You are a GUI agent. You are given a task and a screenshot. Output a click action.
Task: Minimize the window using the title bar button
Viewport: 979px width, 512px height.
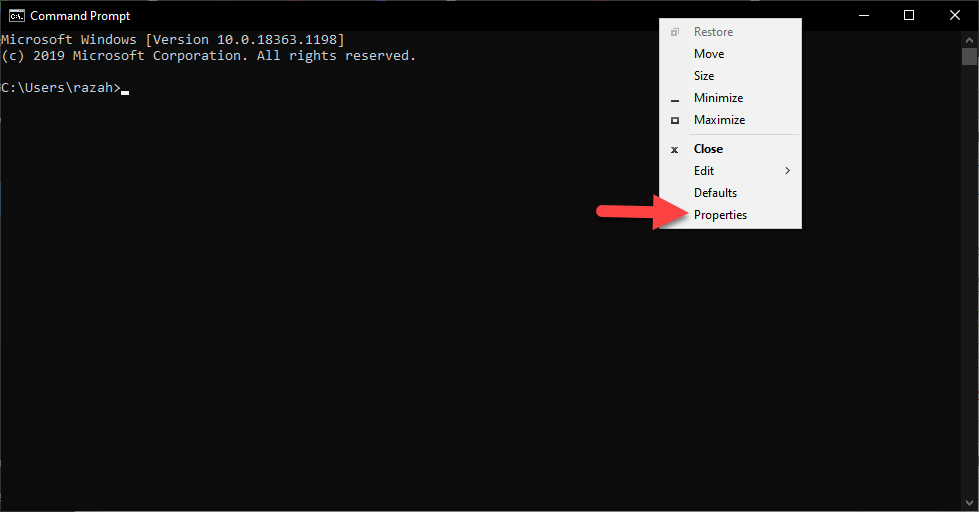click(x=863, y=15)
